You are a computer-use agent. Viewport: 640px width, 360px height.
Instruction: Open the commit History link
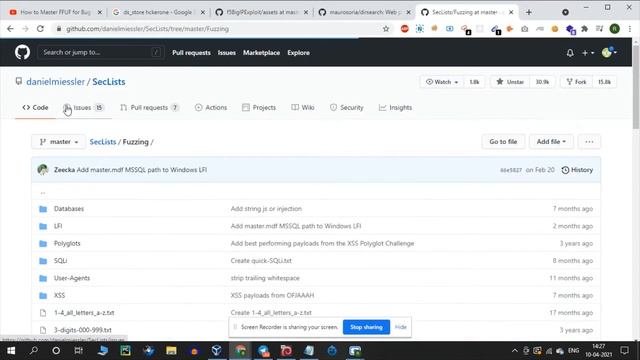coord(577,170)
